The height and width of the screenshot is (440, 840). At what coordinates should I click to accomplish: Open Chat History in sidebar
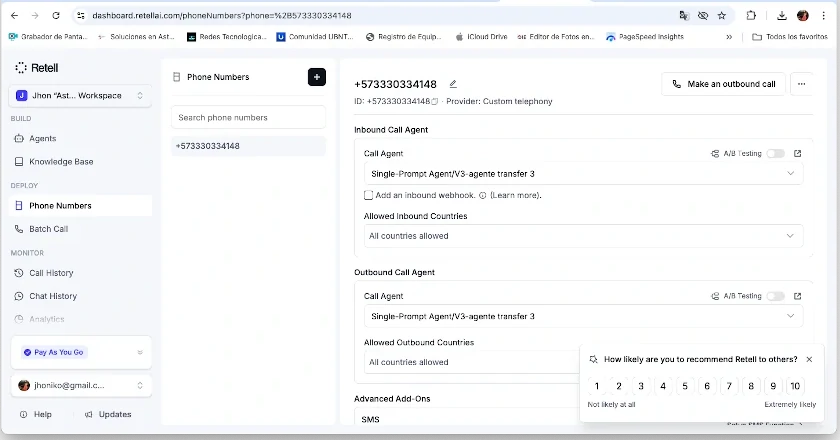[x=80, y=296]
